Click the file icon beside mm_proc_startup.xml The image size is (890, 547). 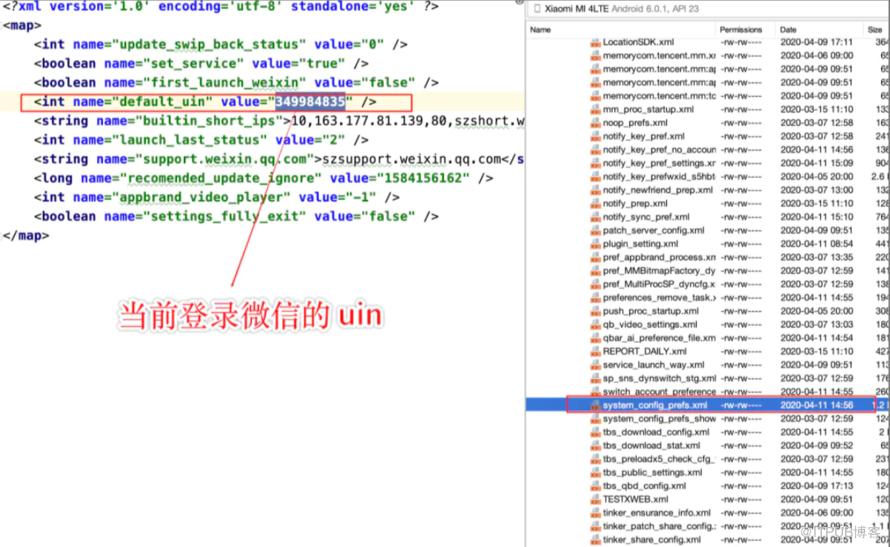click(595, 110)
